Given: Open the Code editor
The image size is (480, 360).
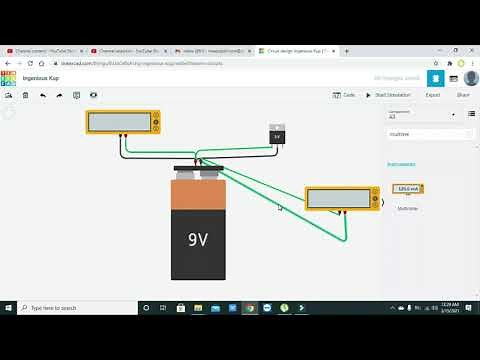Looking at the screenshot, I should click(x=343, y=95).
